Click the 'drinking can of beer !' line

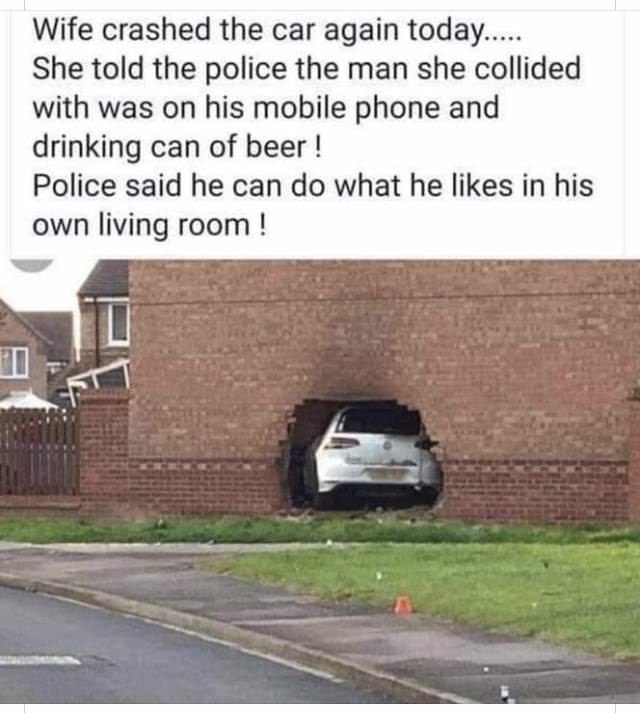click(177, 147)
